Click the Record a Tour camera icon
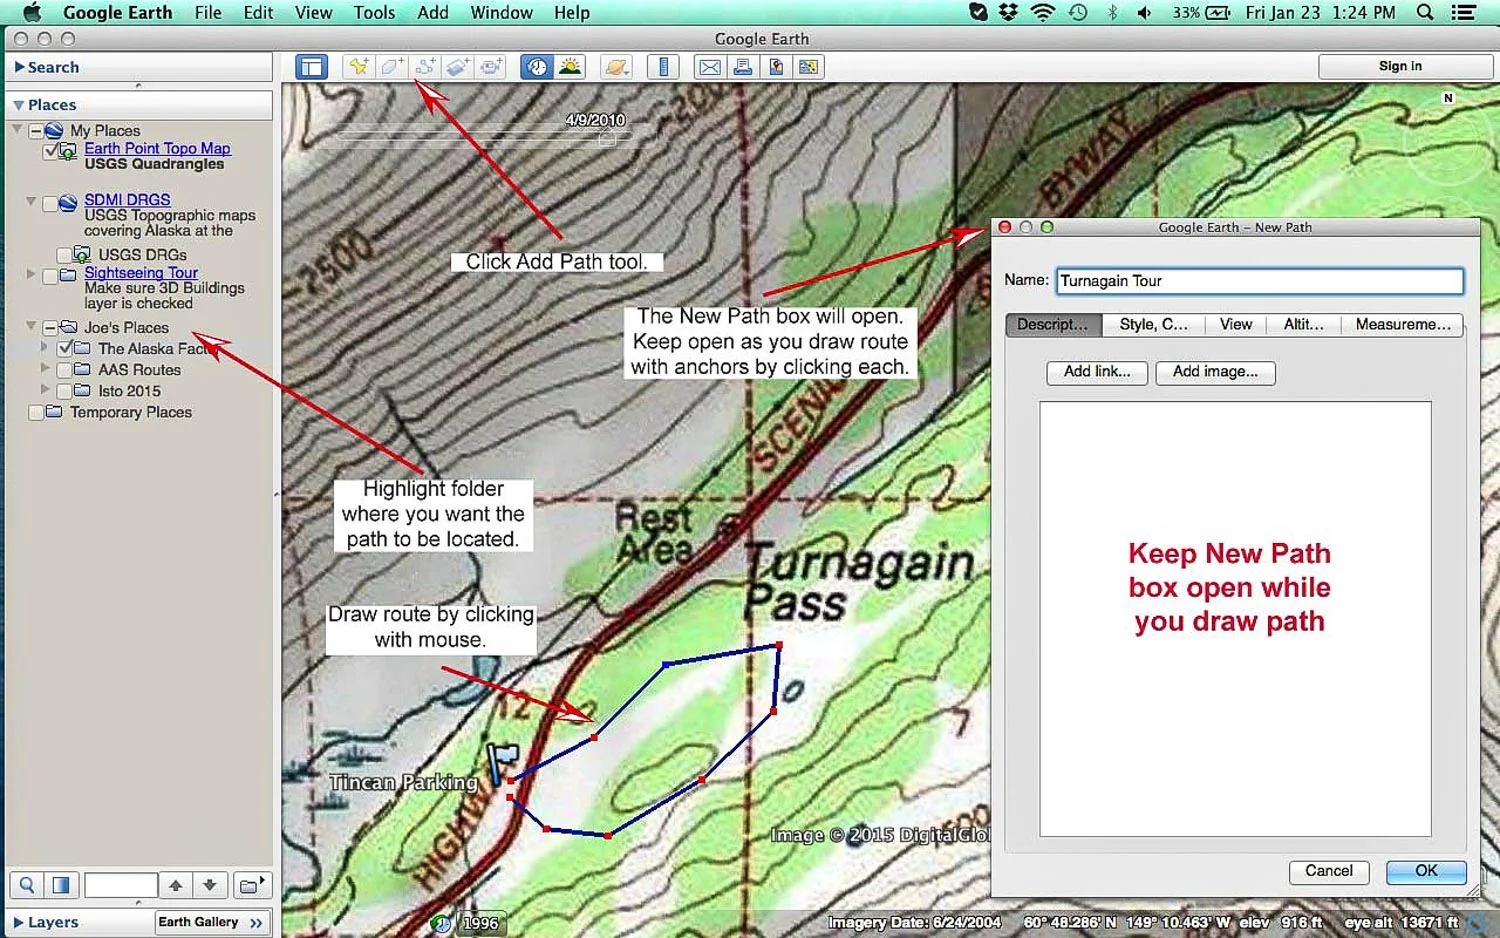This screenshot has width=1500, height=938. coord(491,67)
